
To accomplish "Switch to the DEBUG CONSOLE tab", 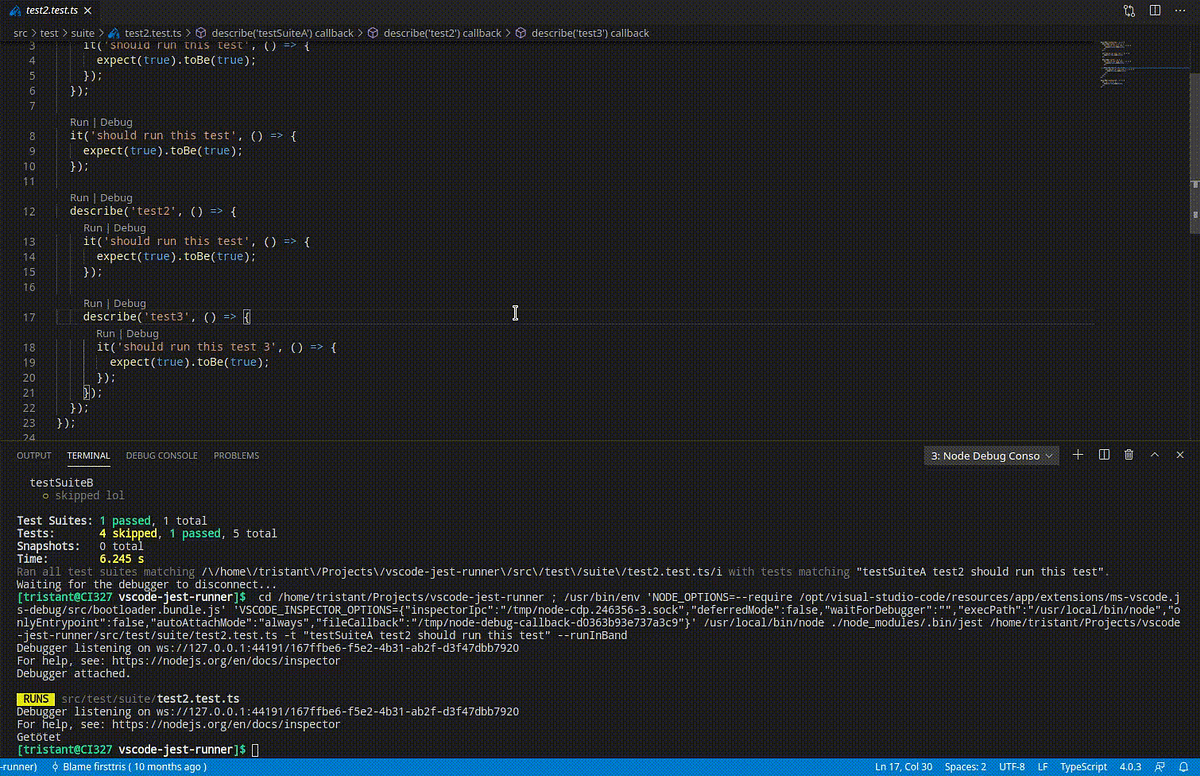I will coord(162,456).
